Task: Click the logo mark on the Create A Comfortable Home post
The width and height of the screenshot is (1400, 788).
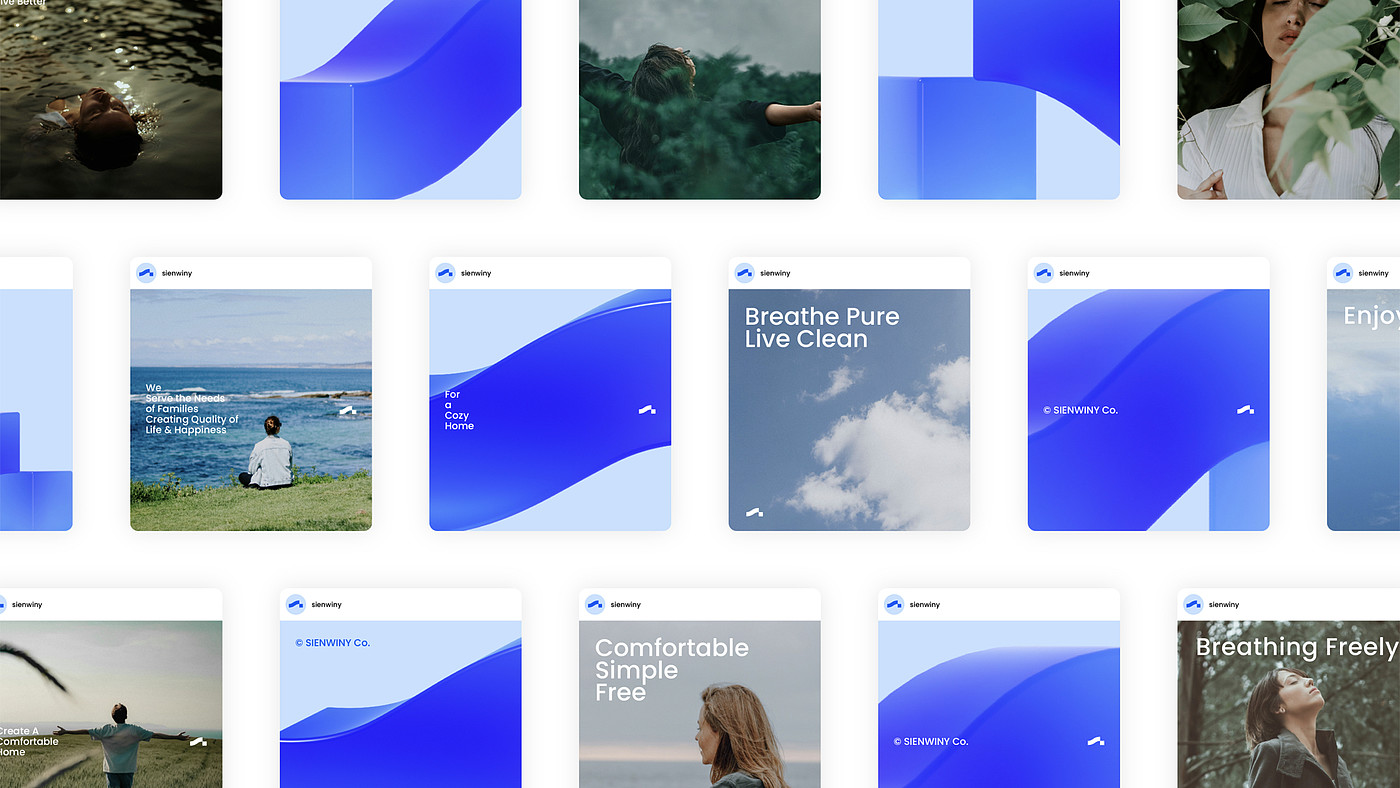Action: (198, 741)
